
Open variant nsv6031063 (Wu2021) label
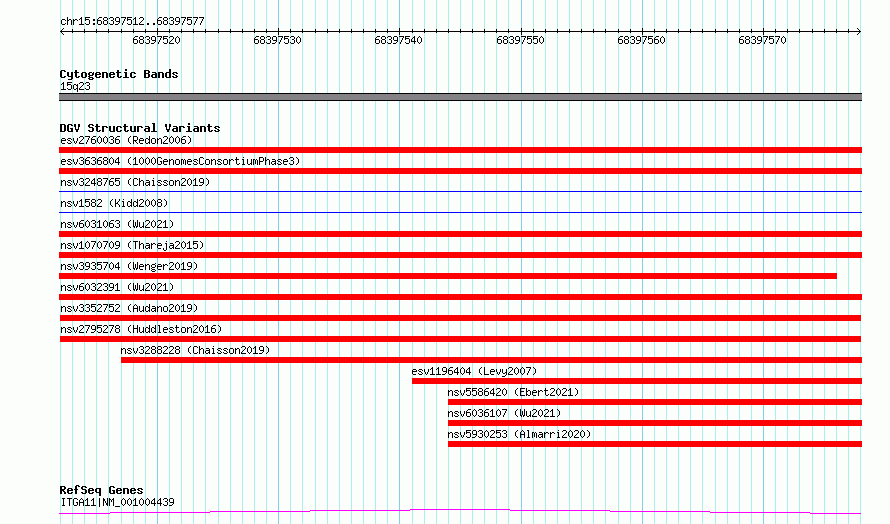point(117,224)
